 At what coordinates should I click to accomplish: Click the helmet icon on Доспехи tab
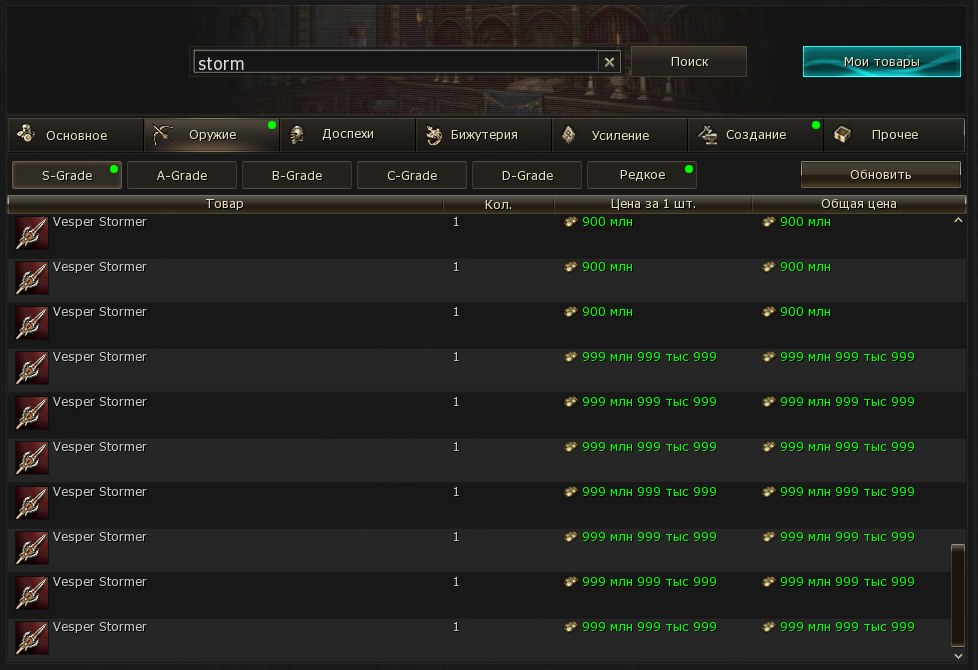click(298, 134)
